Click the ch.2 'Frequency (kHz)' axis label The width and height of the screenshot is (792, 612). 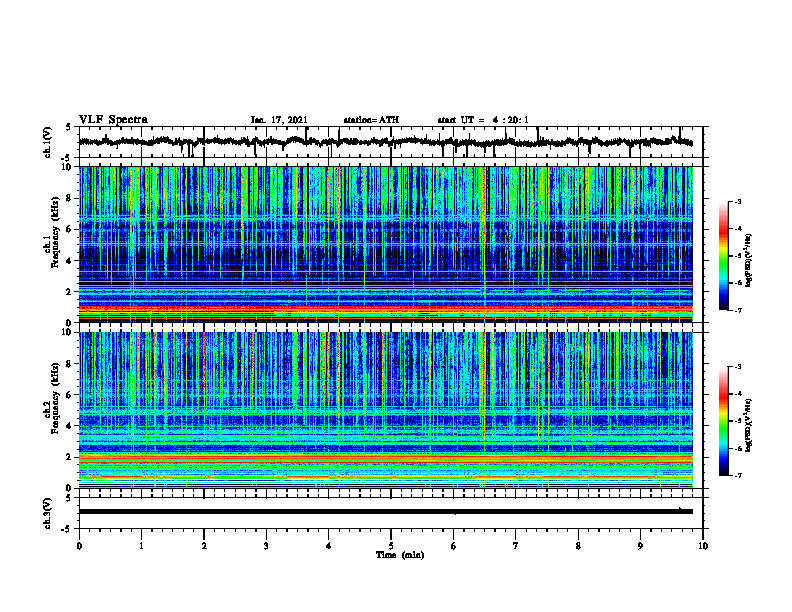point(55,398)
